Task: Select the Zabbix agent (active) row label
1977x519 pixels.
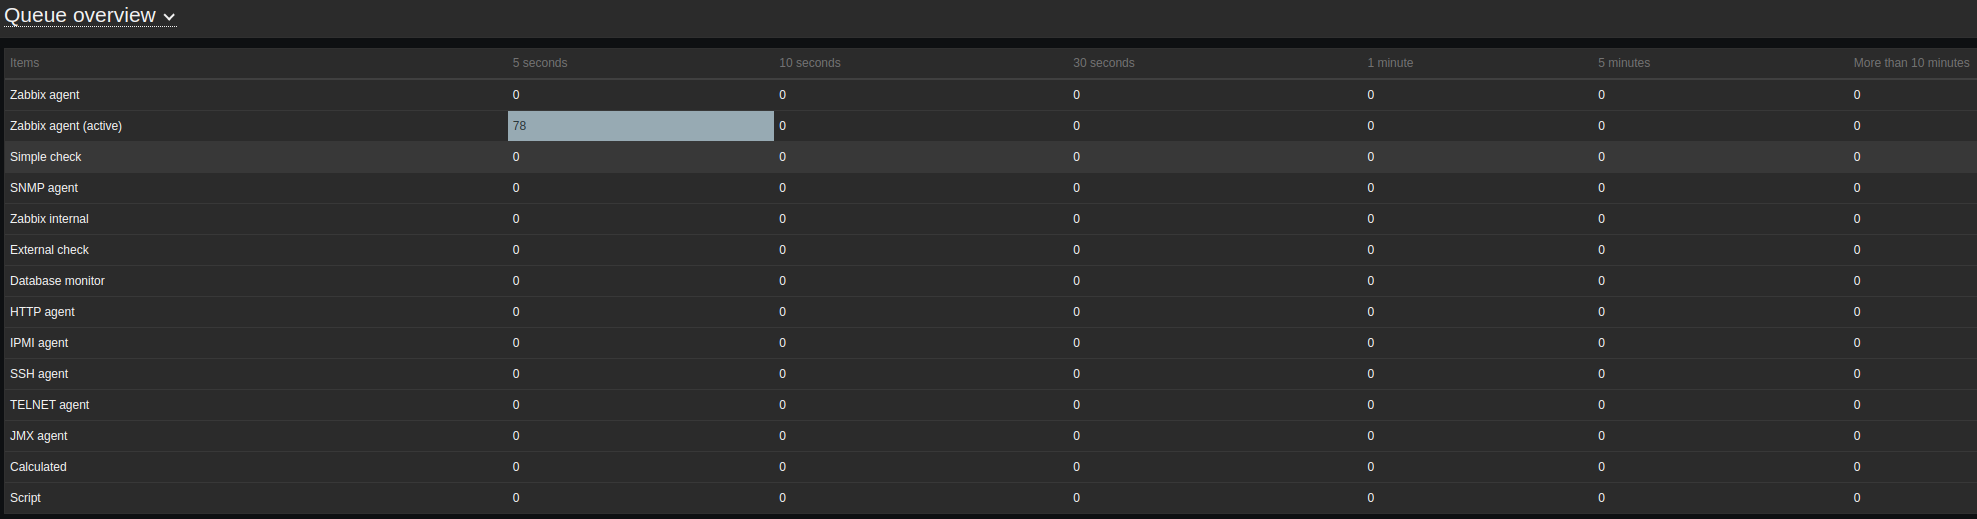Action: point(66,126)
